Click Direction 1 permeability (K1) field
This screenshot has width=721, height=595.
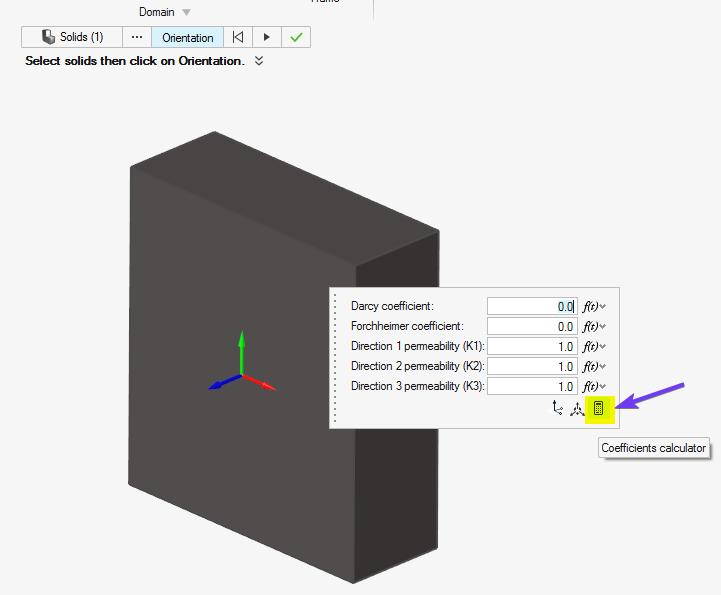[532, 346]
